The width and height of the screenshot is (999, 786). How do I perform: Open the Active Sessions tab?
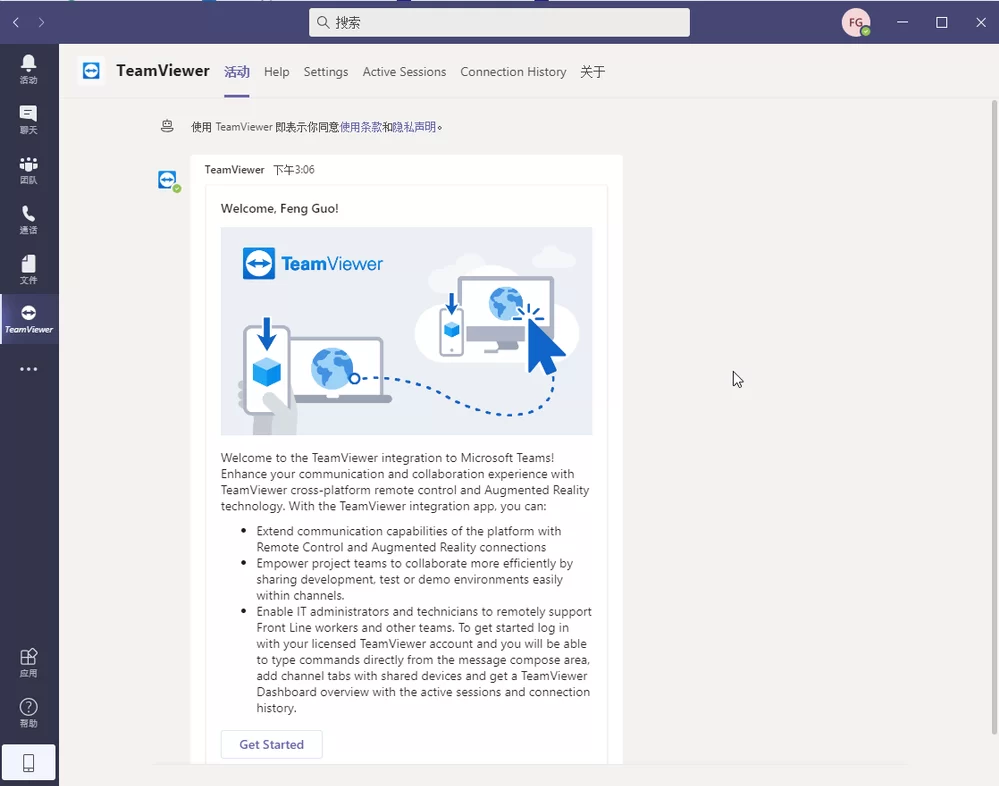tap(404, 72)
